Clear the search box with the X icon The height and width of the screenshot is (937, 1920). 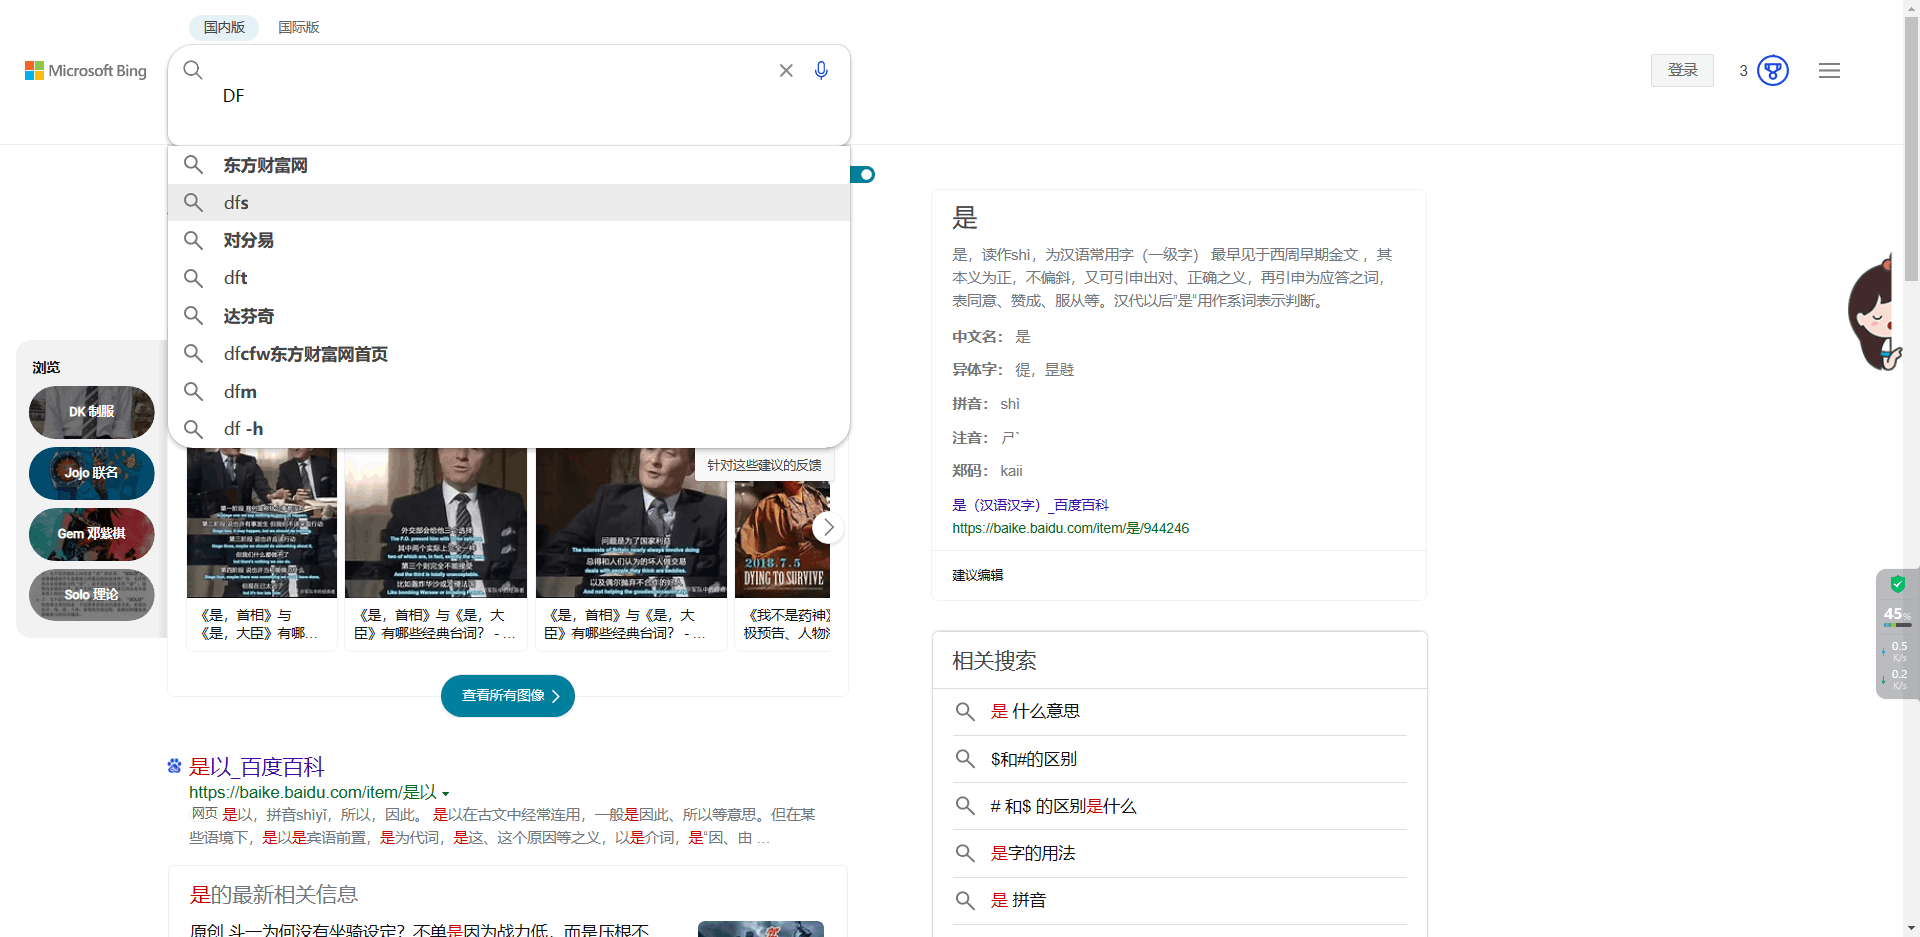(x=786, y=70)
